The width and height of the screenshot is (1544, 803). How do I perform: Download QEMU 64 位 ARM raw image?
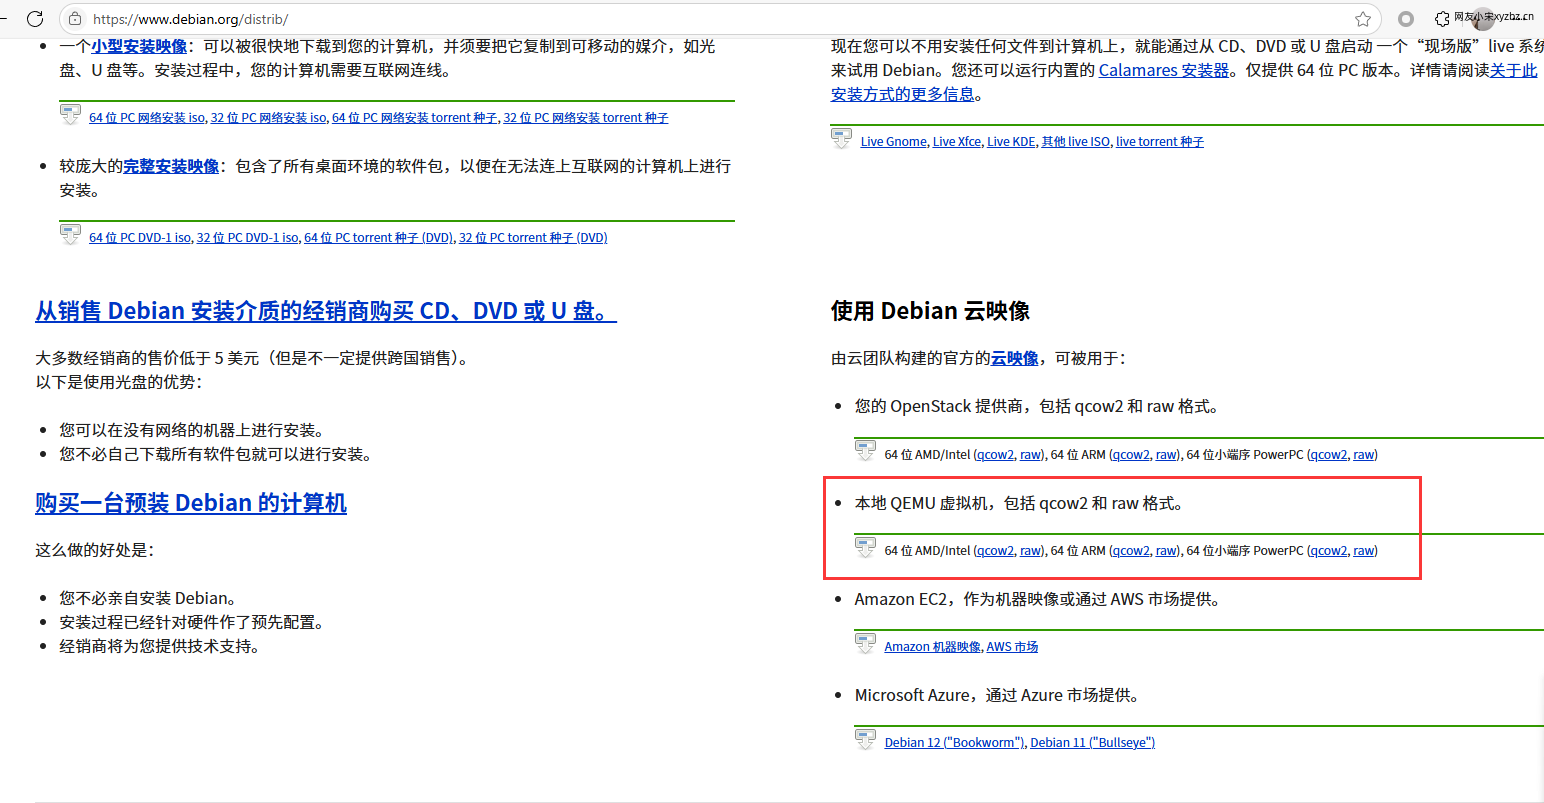tap(1166, 551)
